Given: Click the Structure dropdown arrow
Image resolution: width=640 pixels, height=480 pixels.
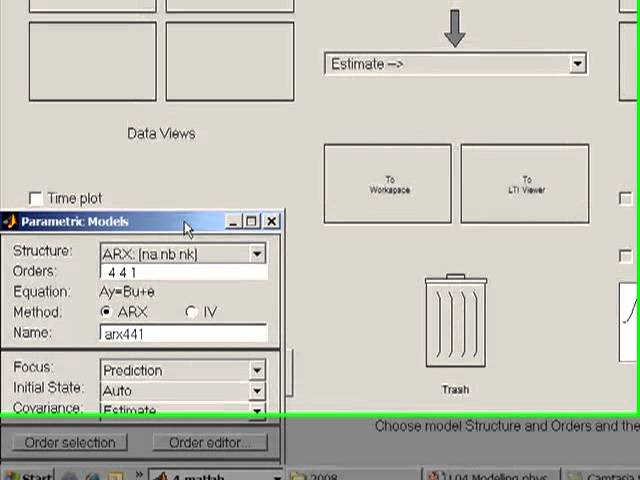Looking at the screenshot, I should tap(257, 254).
